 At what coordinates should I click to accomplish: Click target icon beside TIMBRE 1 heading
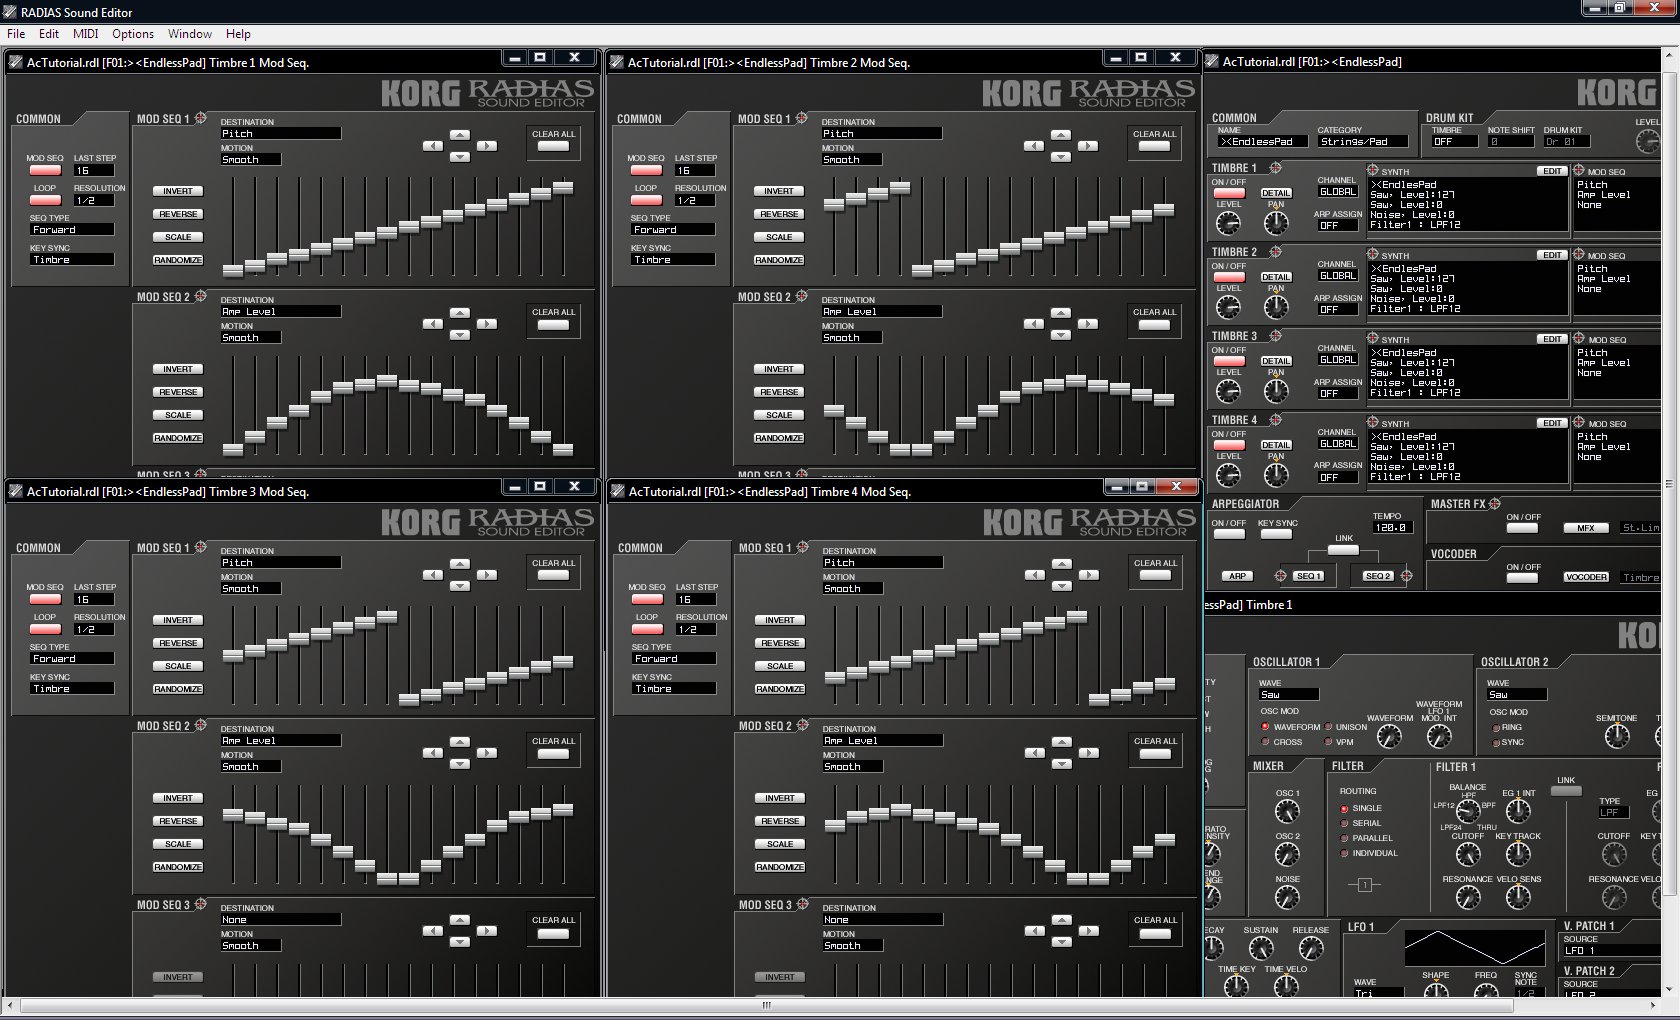1275,167
